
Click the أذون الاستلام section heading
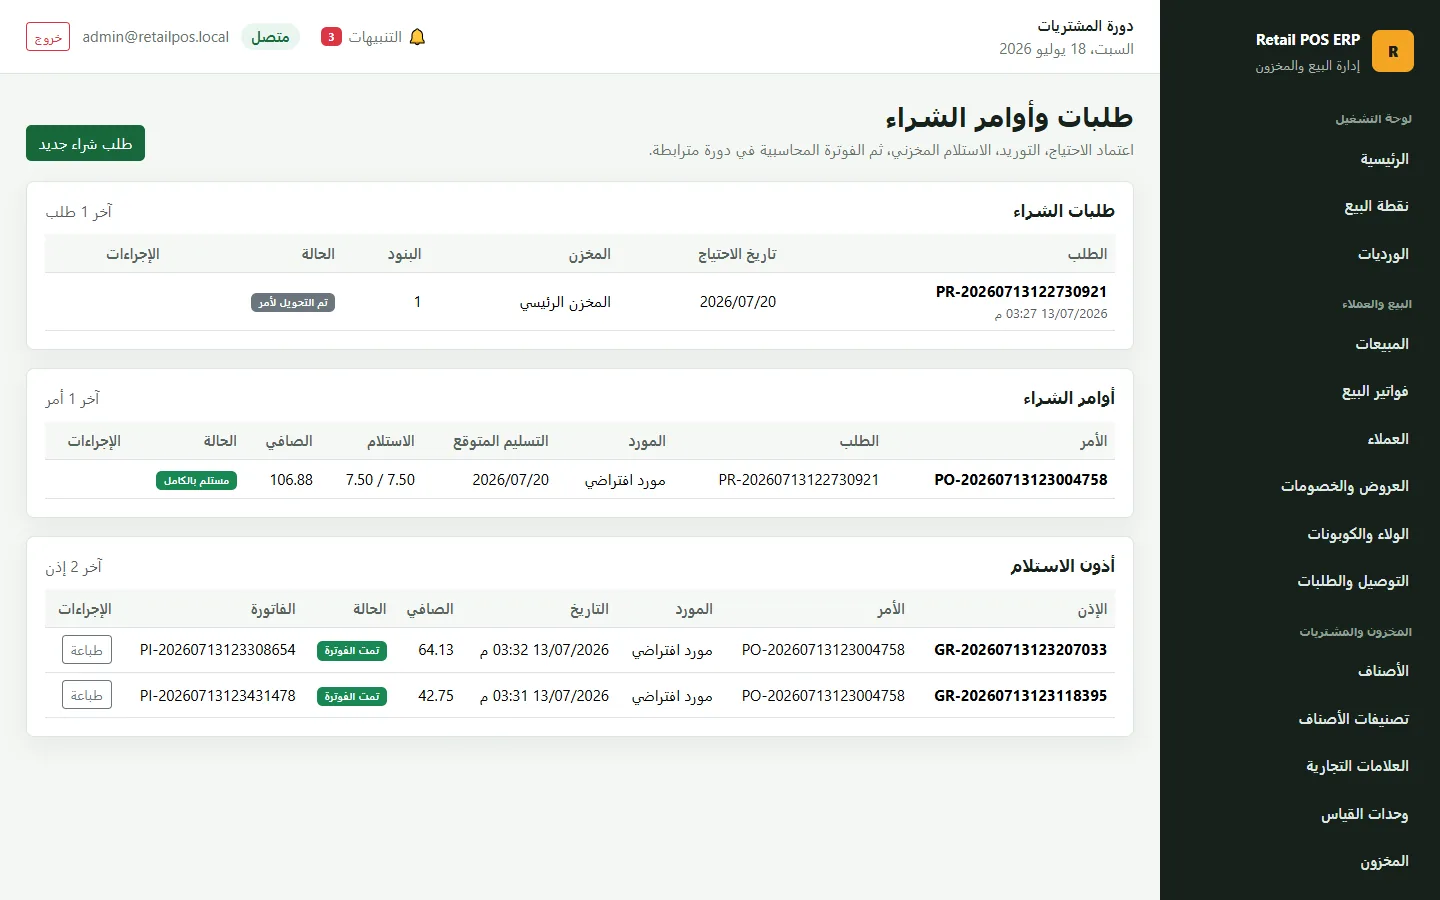tap(1062, 566)
